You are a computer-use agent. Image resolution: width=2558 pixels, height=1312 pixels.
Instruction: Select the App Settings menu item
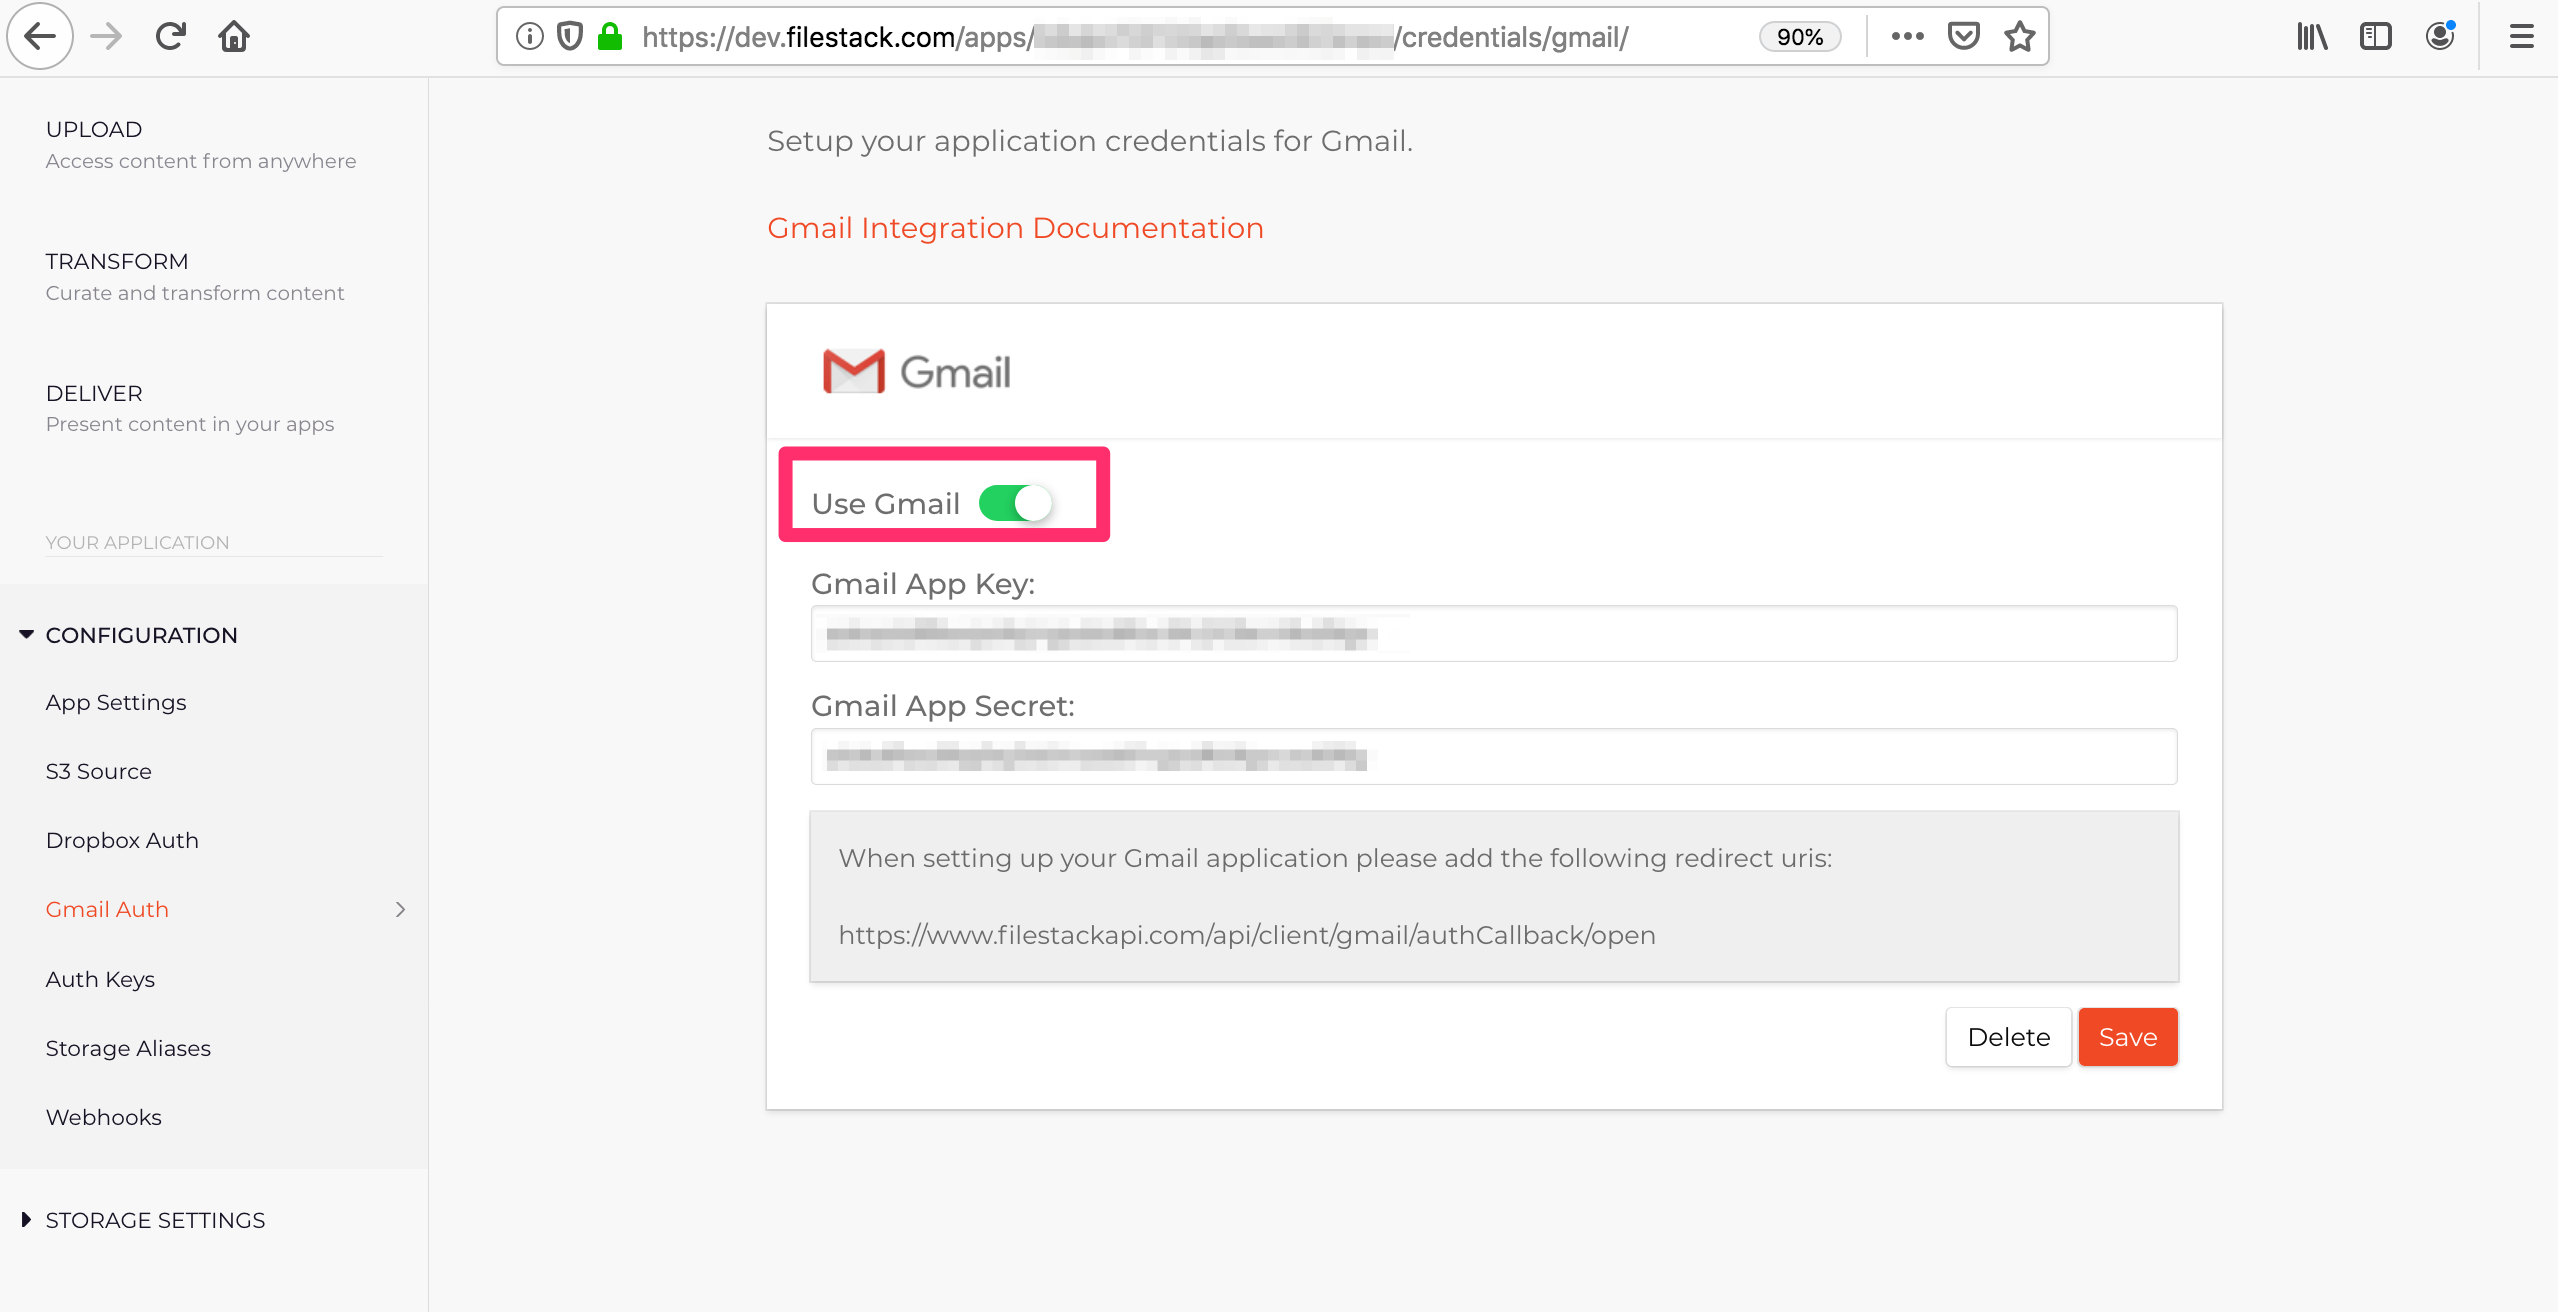115,701
